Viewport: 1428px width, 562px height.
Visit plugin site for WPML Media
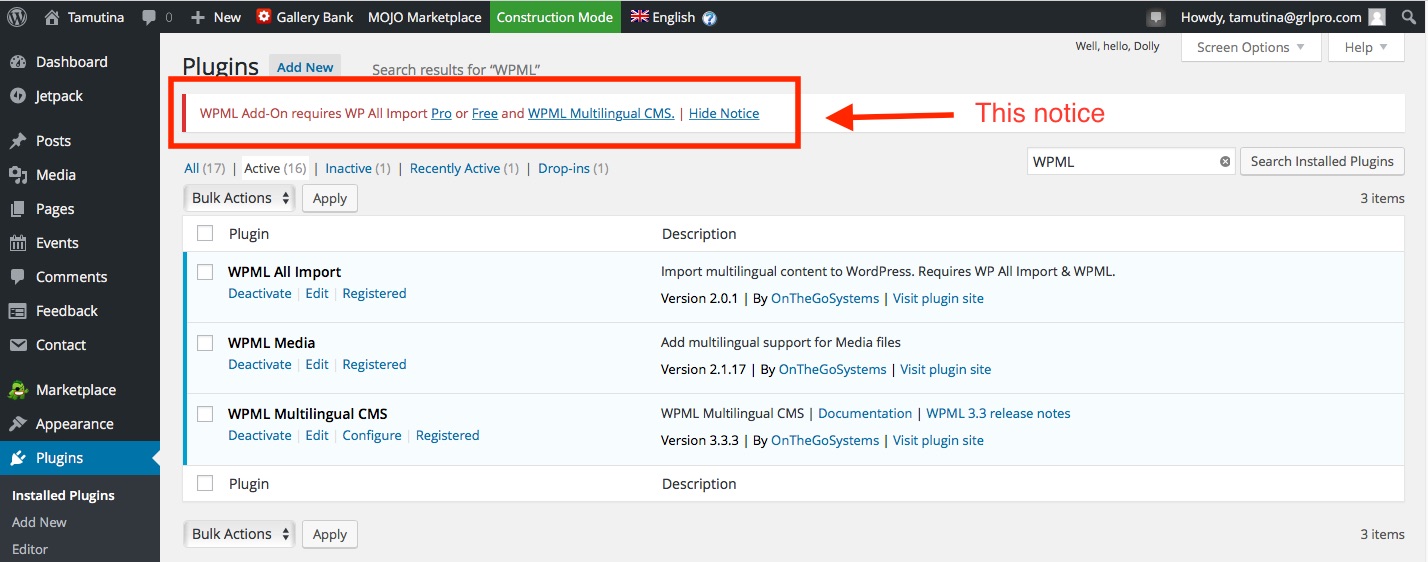pyautogui.click(x=946, y=369)
